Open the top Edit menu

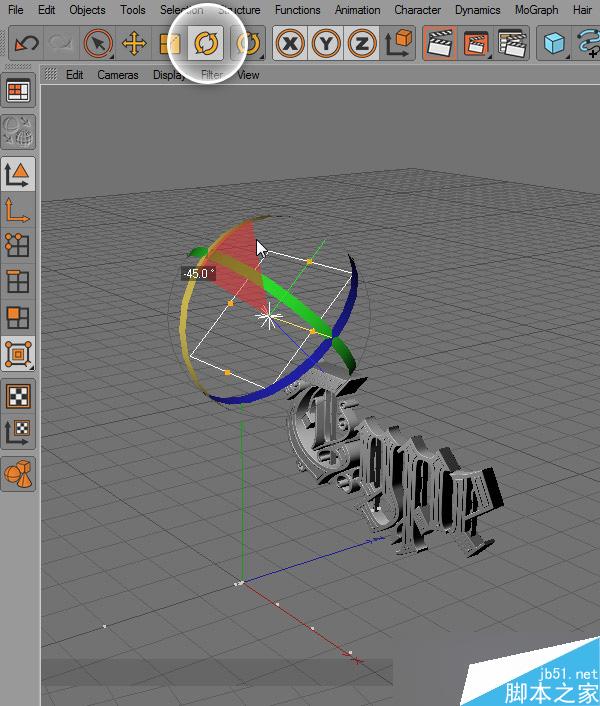pyautogui.click(x=46, y=9)
